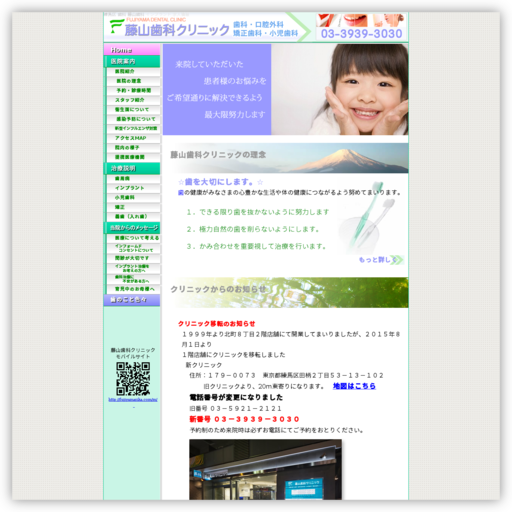The image size is (512, 512).
Task: Click the 新番号 03-3939-3030 text
Action: [x=244, y=419]
